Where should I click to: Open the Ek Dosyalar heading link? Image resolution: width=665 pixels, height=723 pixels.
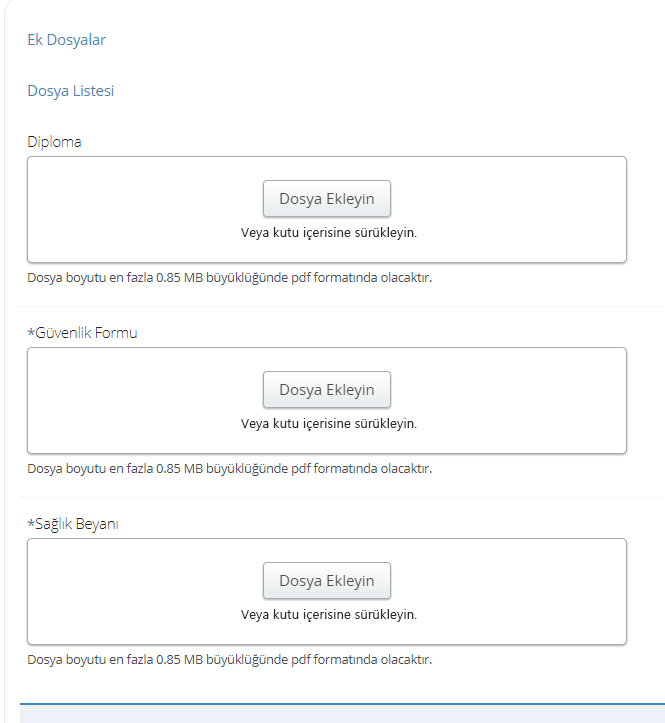(66, 40)
